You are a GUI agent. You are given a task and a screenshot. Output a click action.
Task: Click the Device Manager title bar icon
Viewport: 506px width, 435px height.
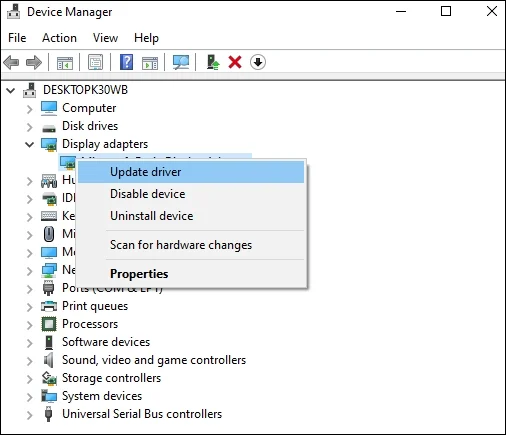(x=14, y=12)
